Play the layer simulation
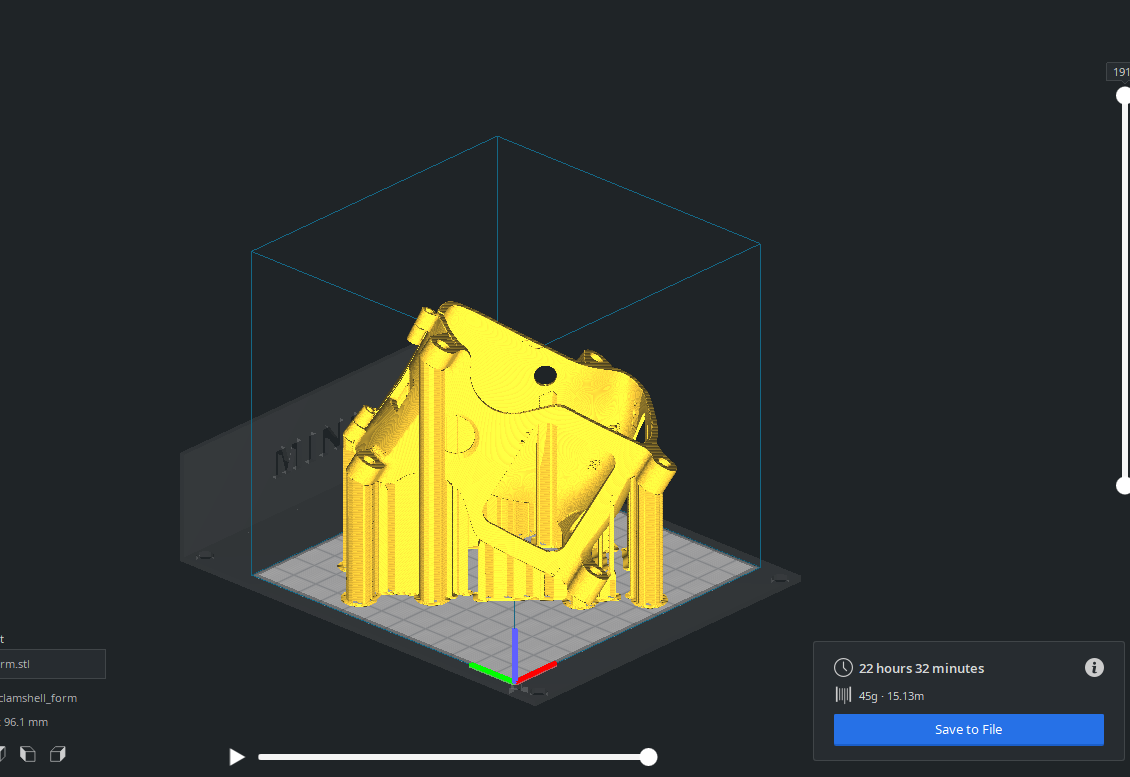This screenshot has height=777, width=1130. (237, 757)
